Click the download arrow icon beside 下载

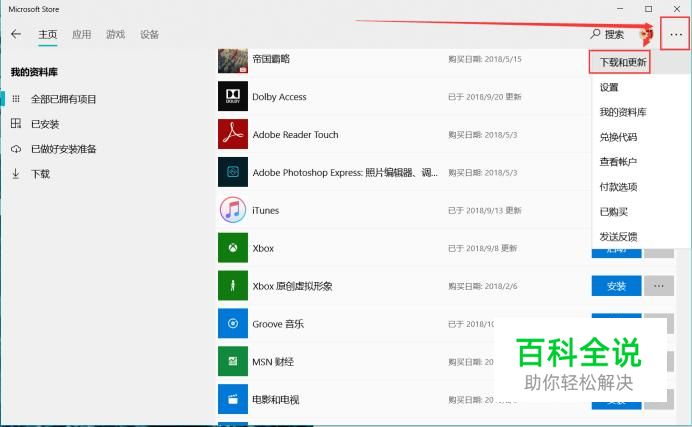pyautogui.click(x=16, y=174)
